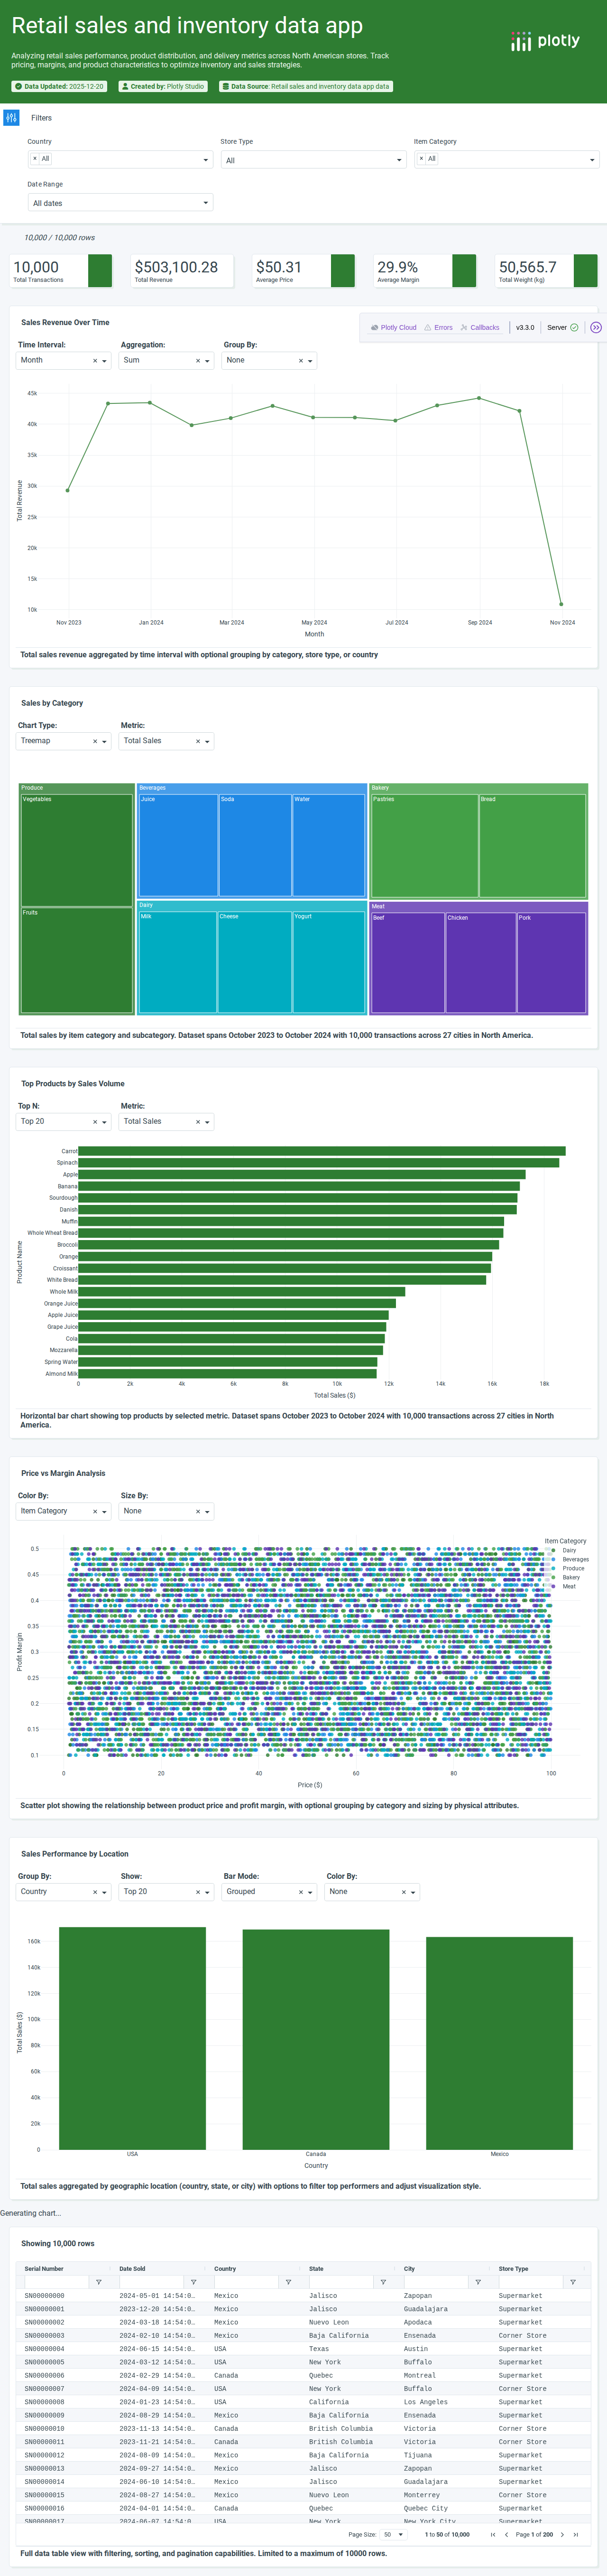Go to next table page
Image resolution: width=607 pixels, height=2576 pixels.
tap(562, 2535)
